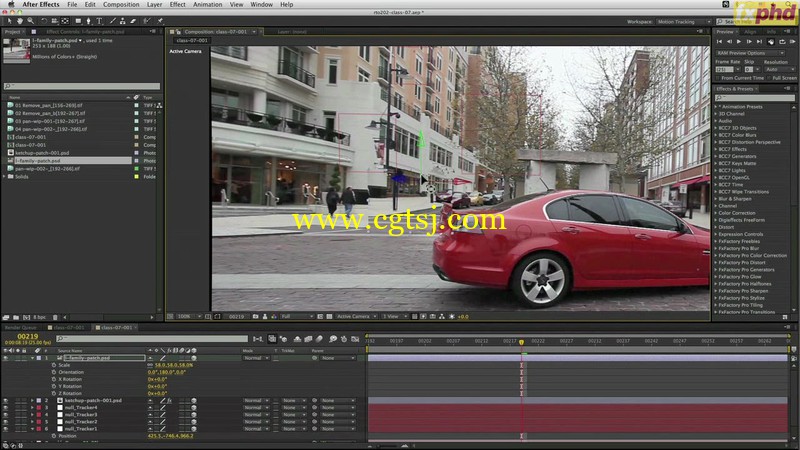Open the 1 View layout dropdown
Image resolution: width=800 pixels, height=450 pixels.
click(x=394, y=317)
